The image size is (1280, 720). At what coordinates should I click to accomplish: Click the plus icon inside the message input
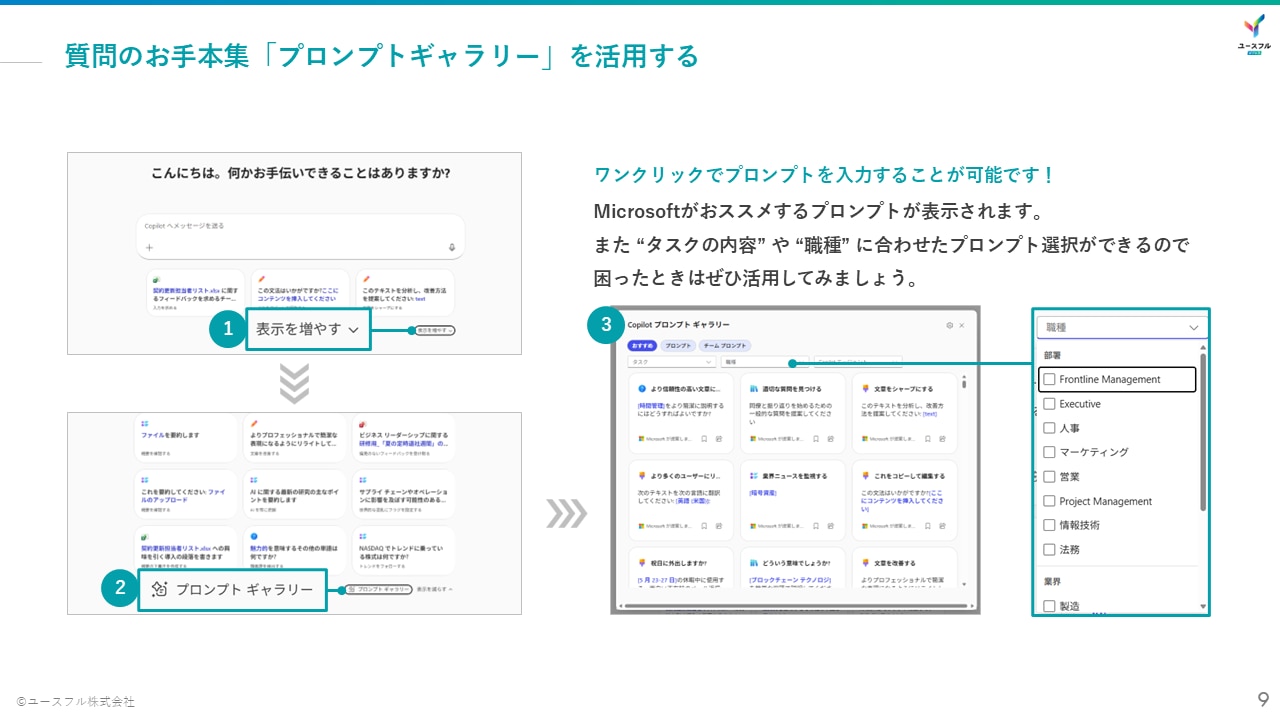point(149,247)
